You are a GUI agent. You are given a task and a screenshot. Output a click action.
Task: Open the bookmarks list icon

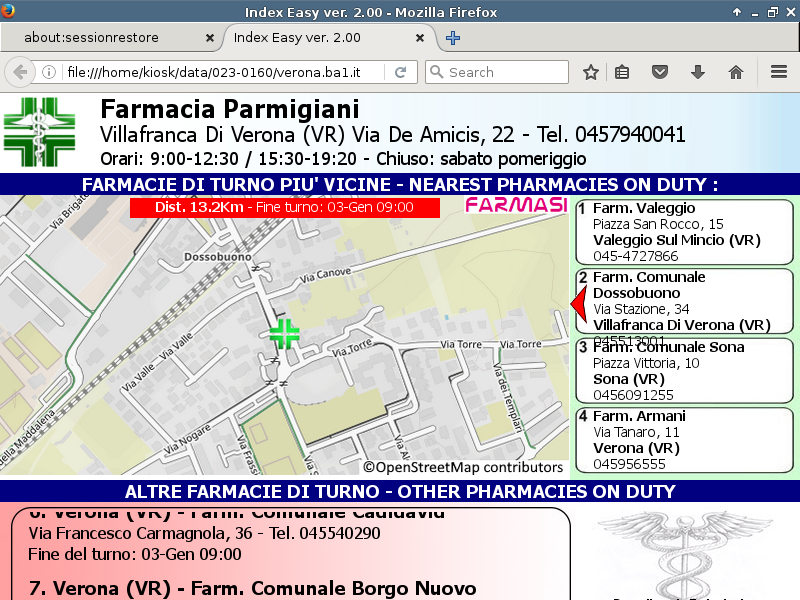[x=622, y=72]
